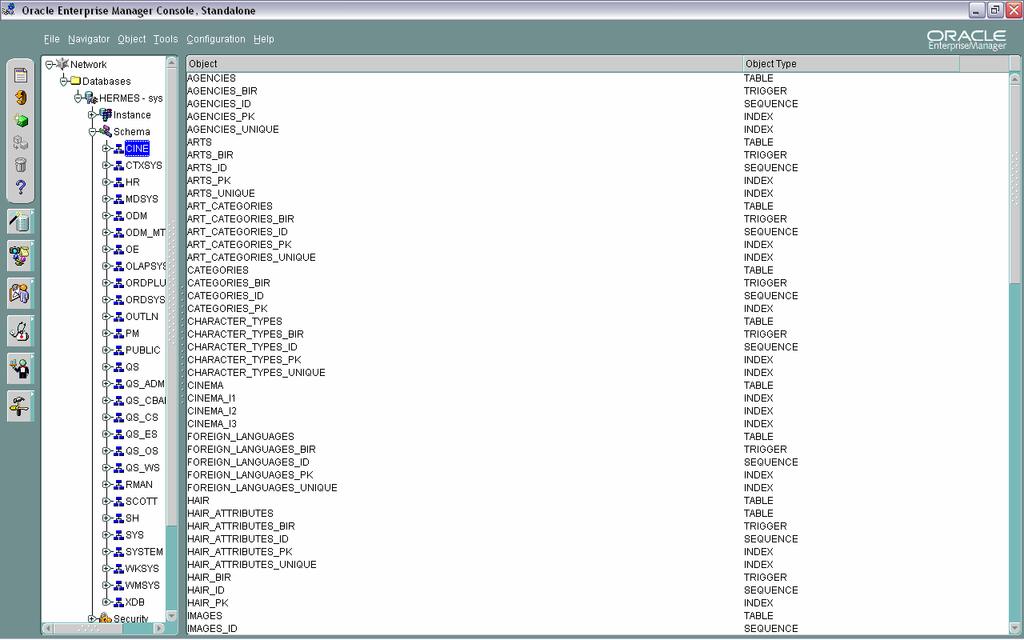Select the HAIR_ATTRIBUTES_PK index row
This screenshot has width=1024, height=640.
(598, 551)
